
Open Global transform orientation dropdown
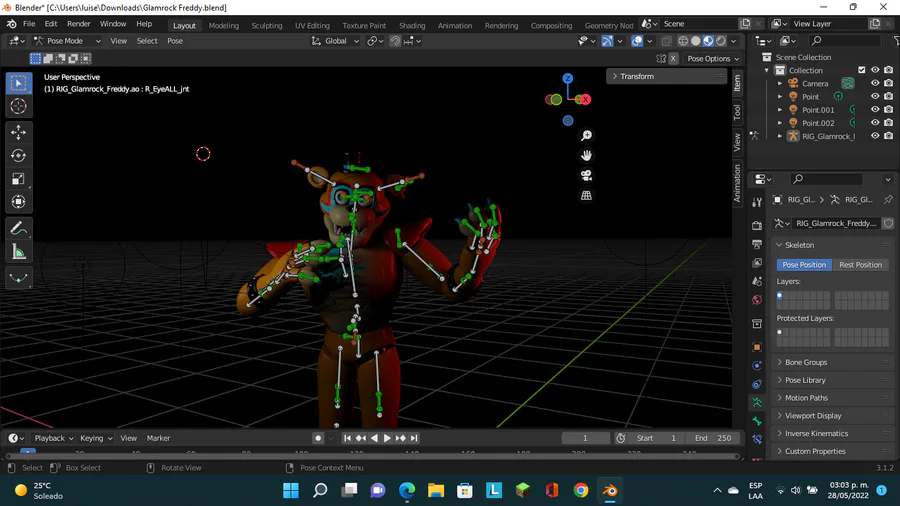pos(335,41)
